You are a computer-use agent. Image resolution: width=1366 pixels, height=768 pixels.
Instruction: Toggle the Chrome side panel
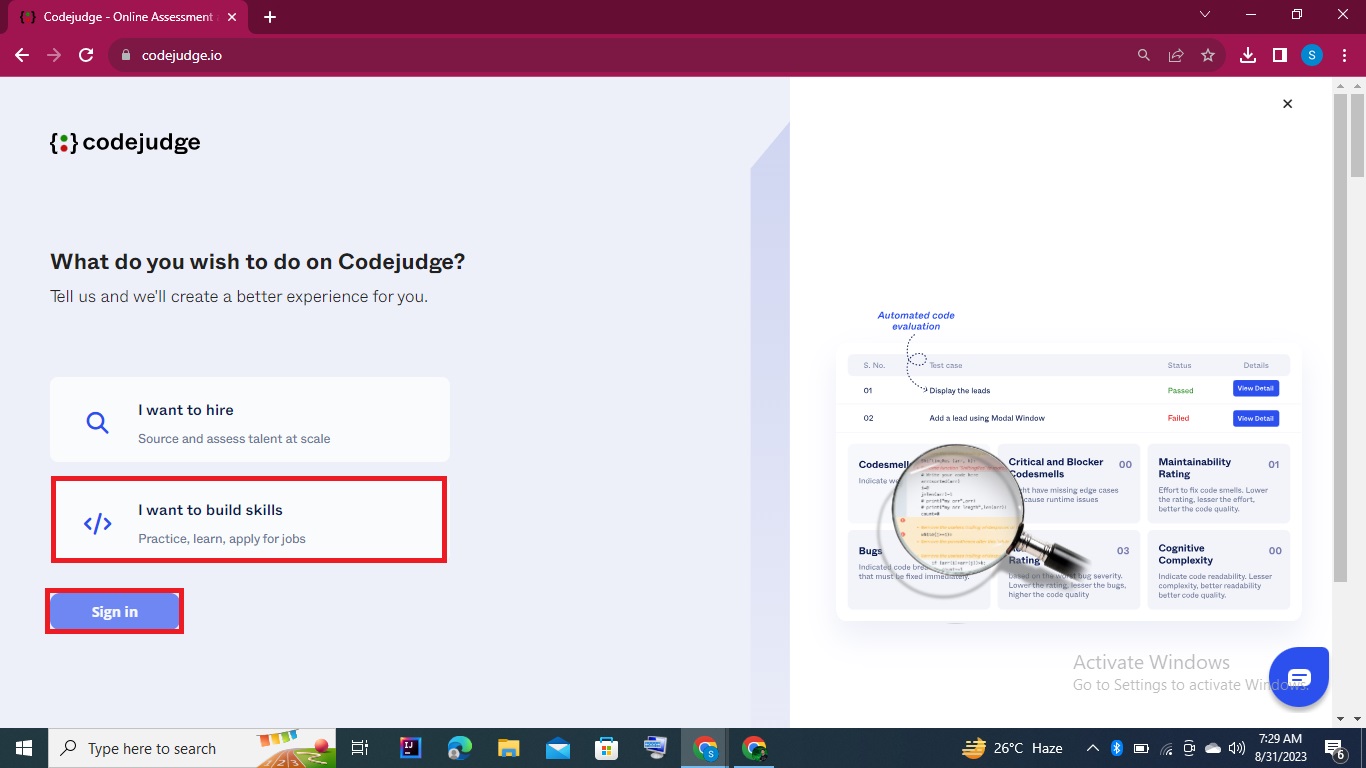point(1280,56)
